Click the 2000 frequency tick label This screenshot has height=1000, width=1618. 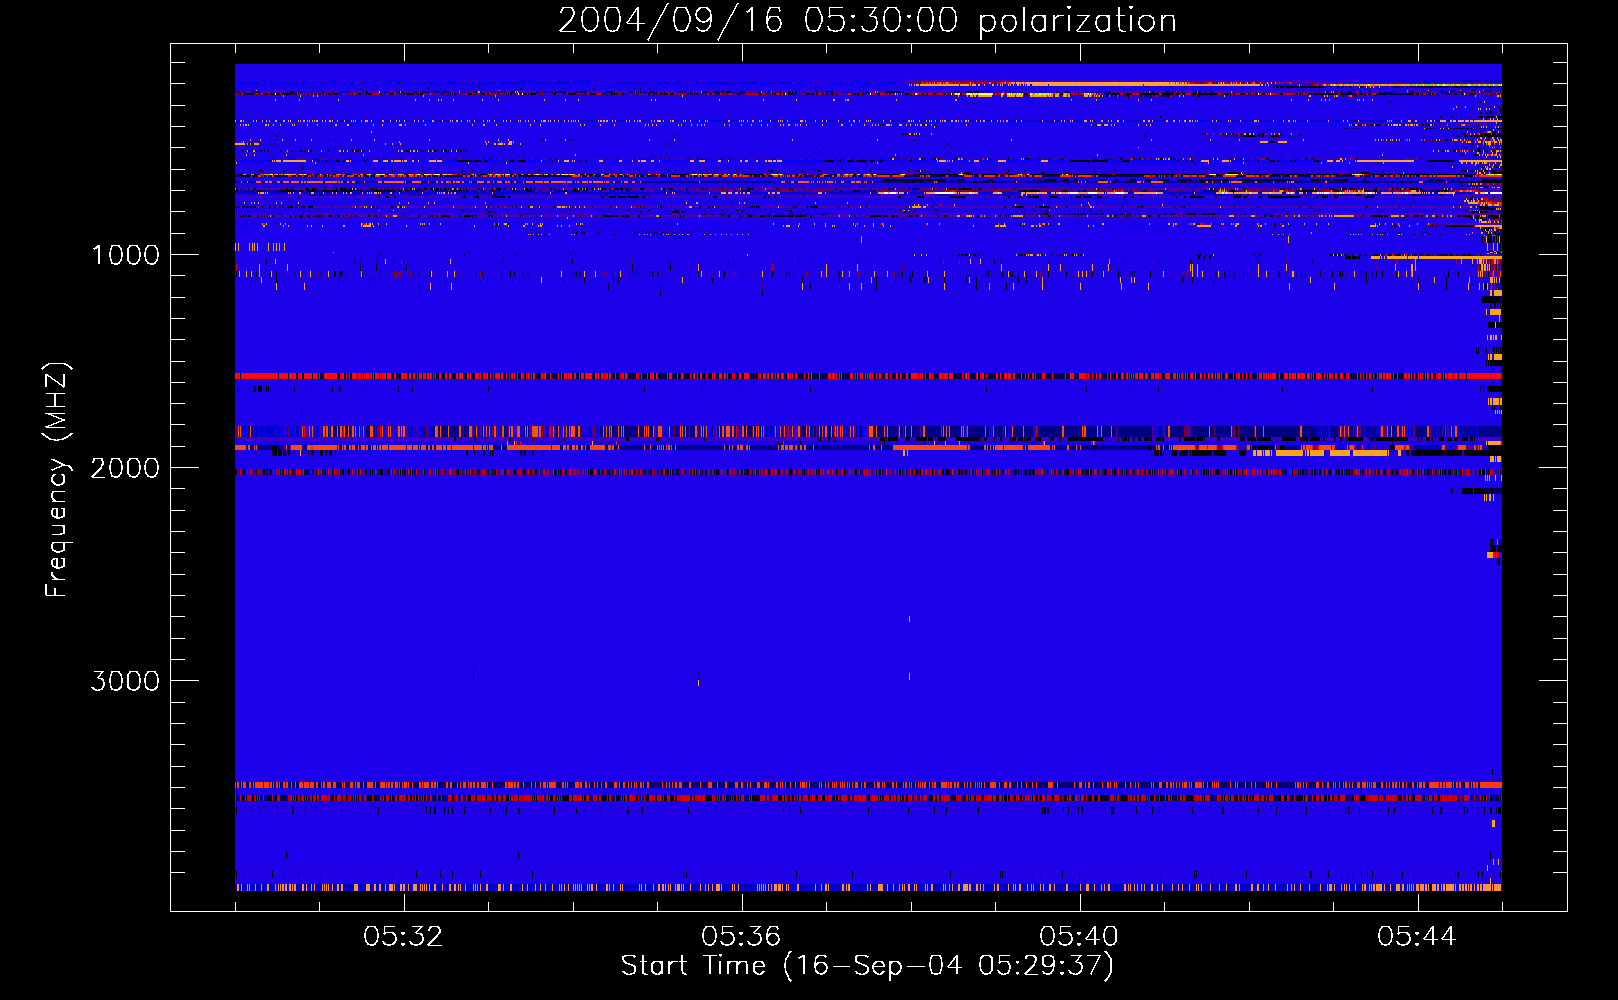pos(125,468)
